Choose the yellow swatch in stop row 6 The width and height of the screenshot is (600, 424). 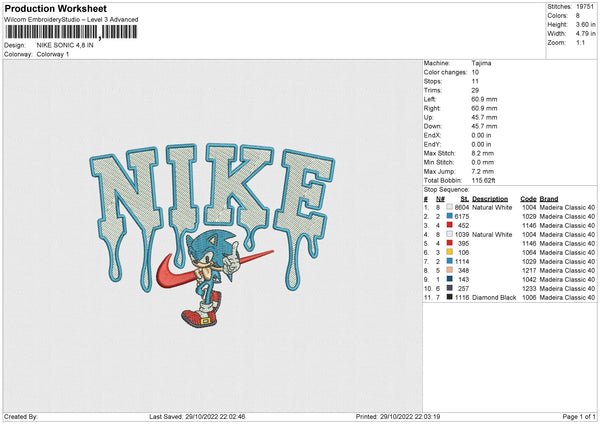(x=449, y=252)
